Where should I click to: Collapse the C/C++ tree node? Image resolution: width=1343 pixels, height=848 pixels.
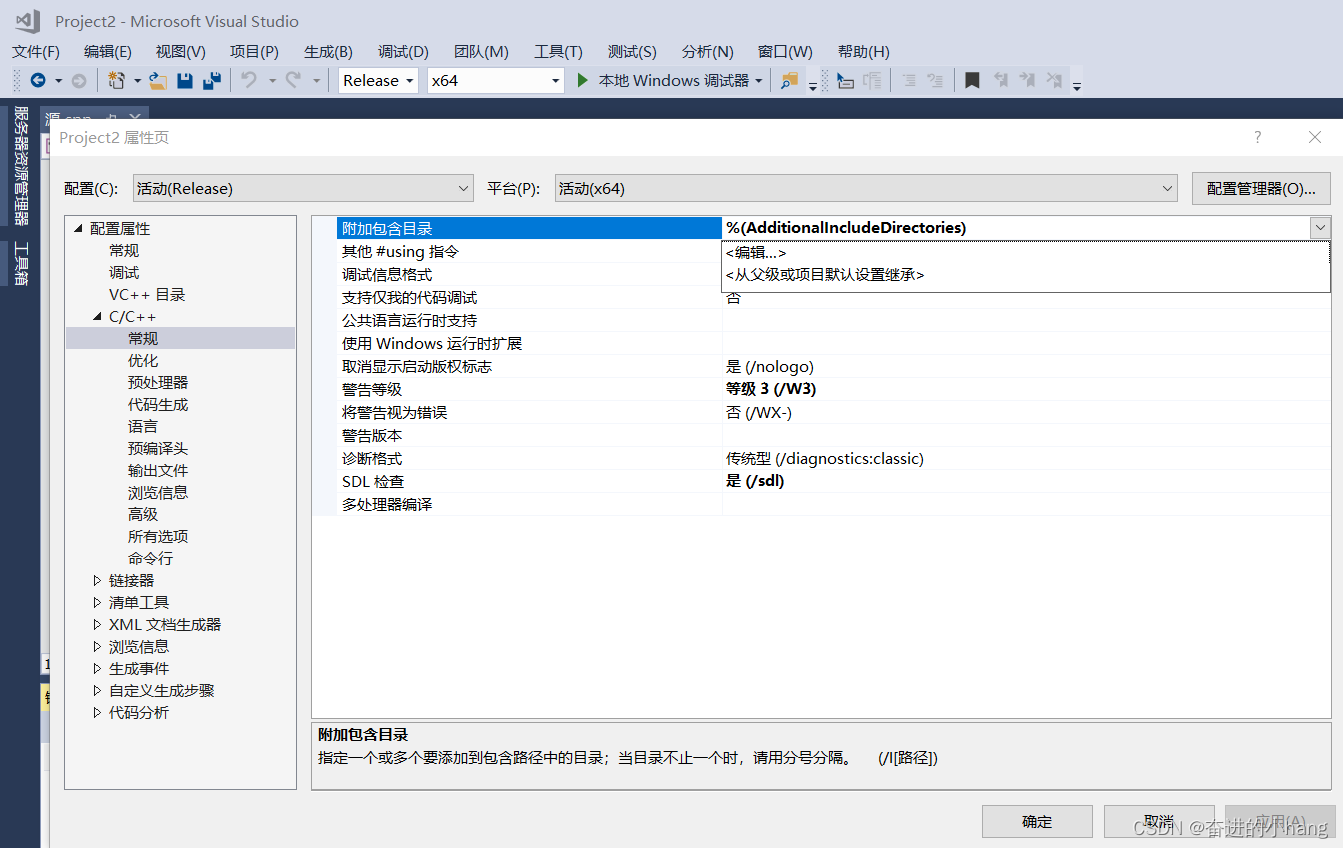click(97, 317)
